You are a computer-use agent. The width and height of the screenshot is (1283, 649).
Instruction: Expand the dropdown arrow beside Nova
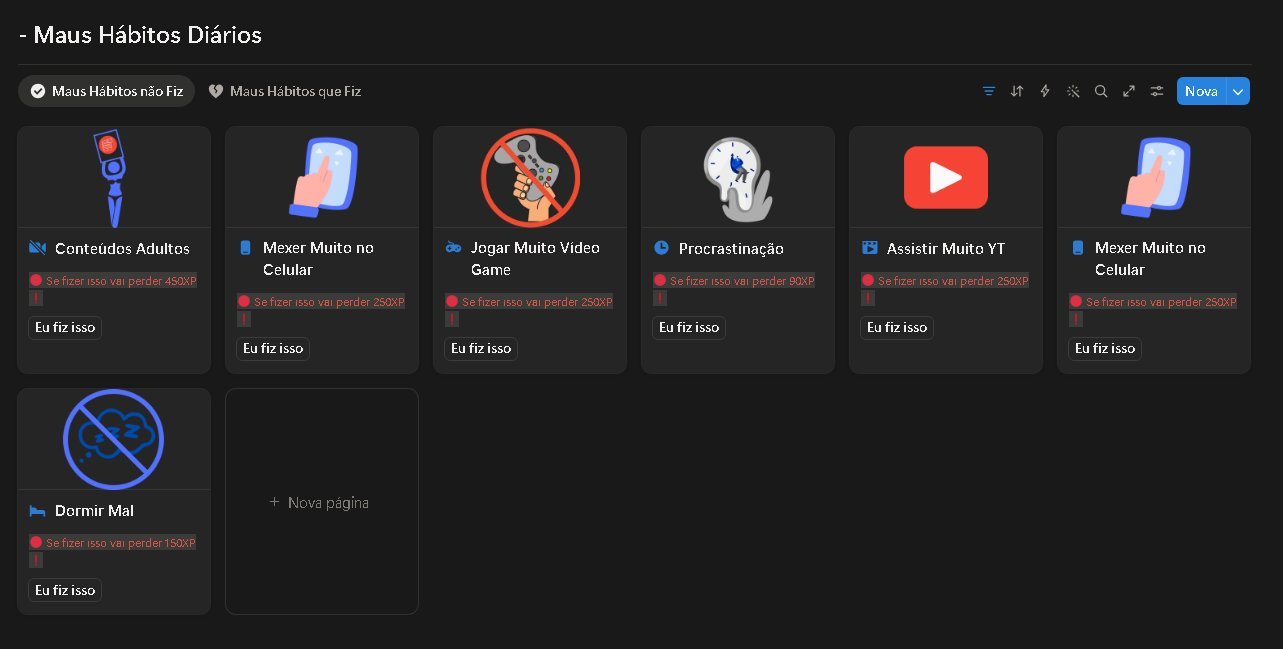click(1238, 91)
